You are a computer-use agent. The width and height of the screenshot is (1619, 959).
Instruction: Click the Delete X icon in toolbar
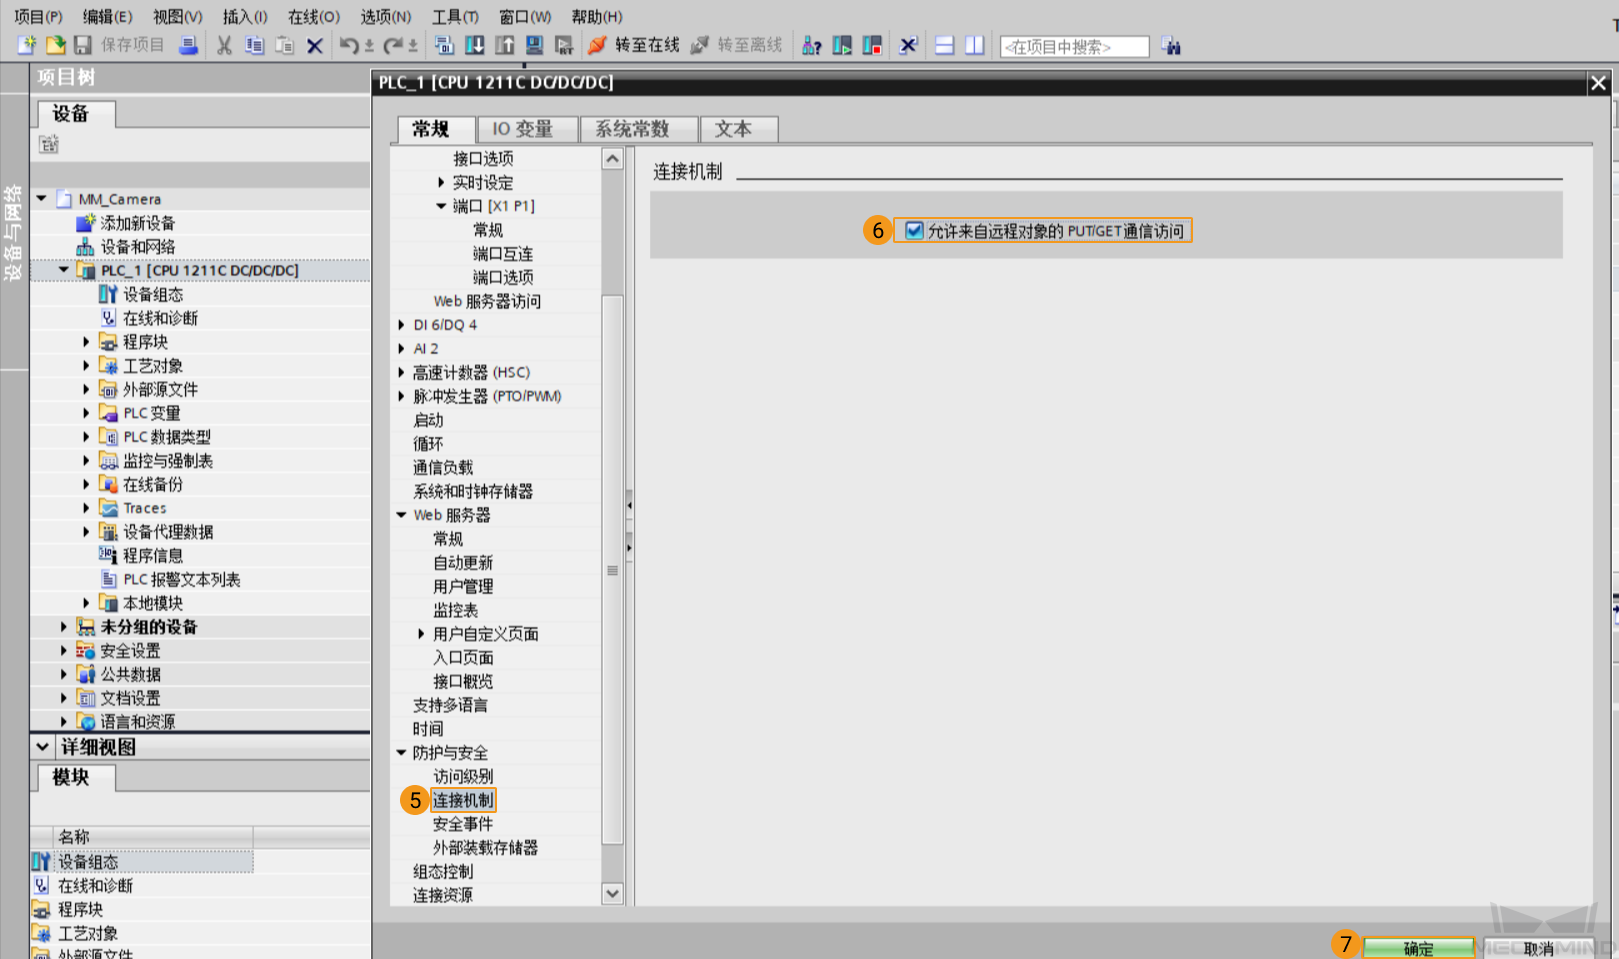[x=314, y=46]
